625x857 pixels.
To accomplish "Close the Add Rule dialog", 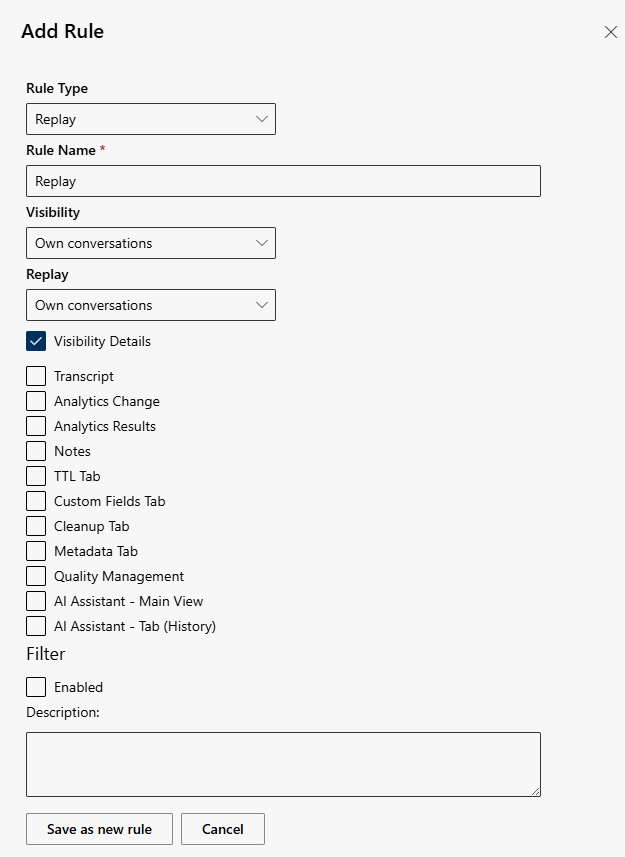I will [x=611, y=32].
